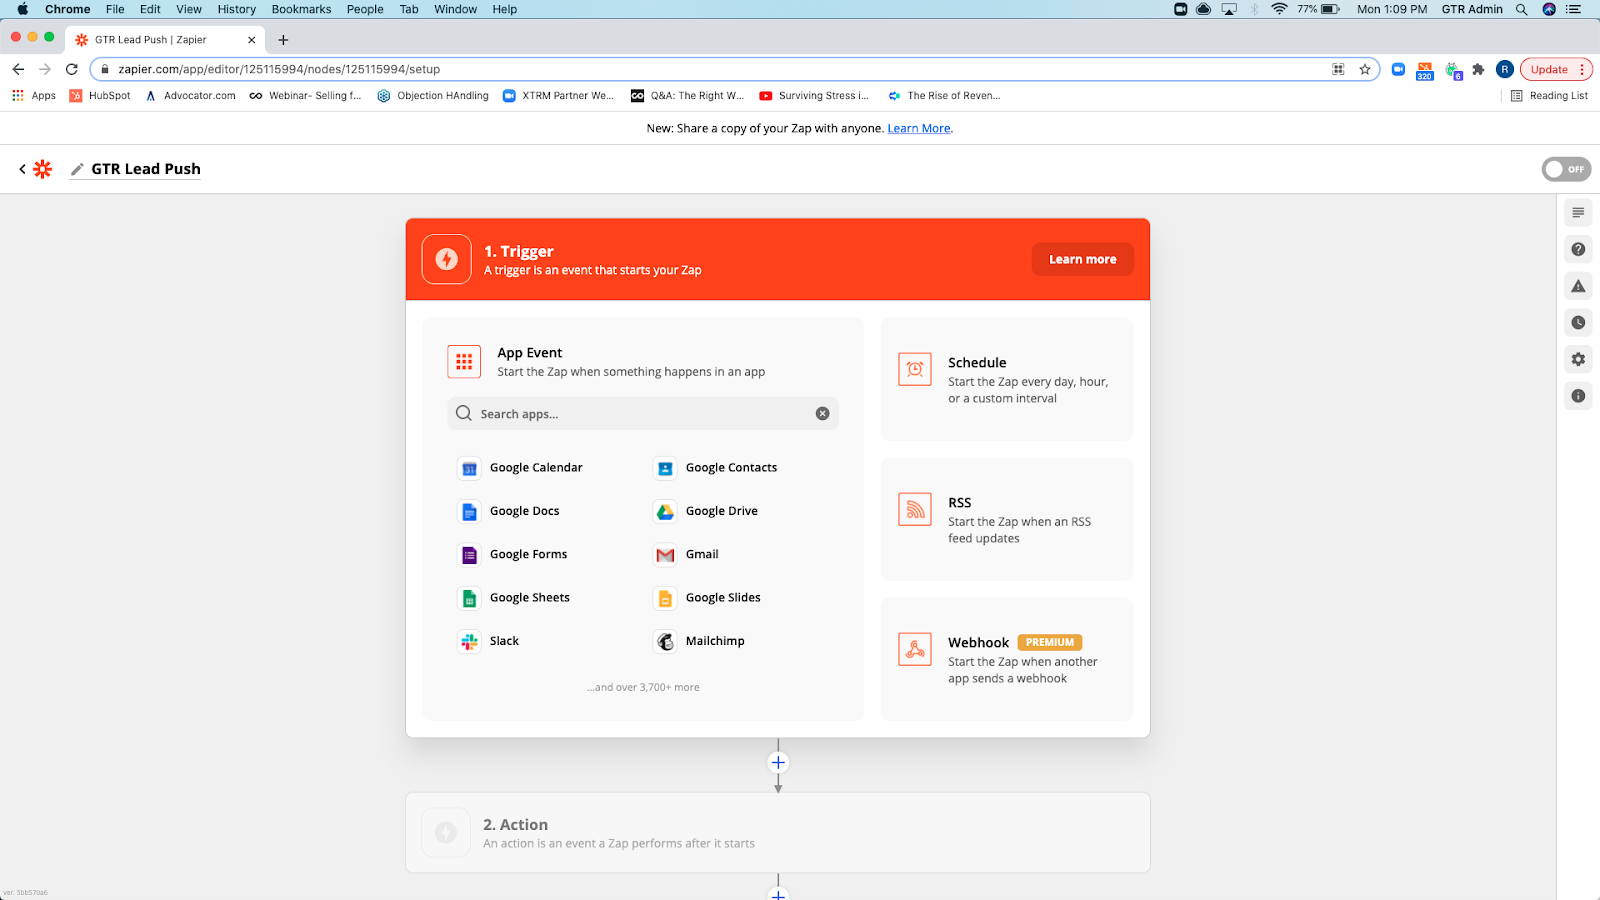Open the Bookmarks menu

tap(301, 9)
